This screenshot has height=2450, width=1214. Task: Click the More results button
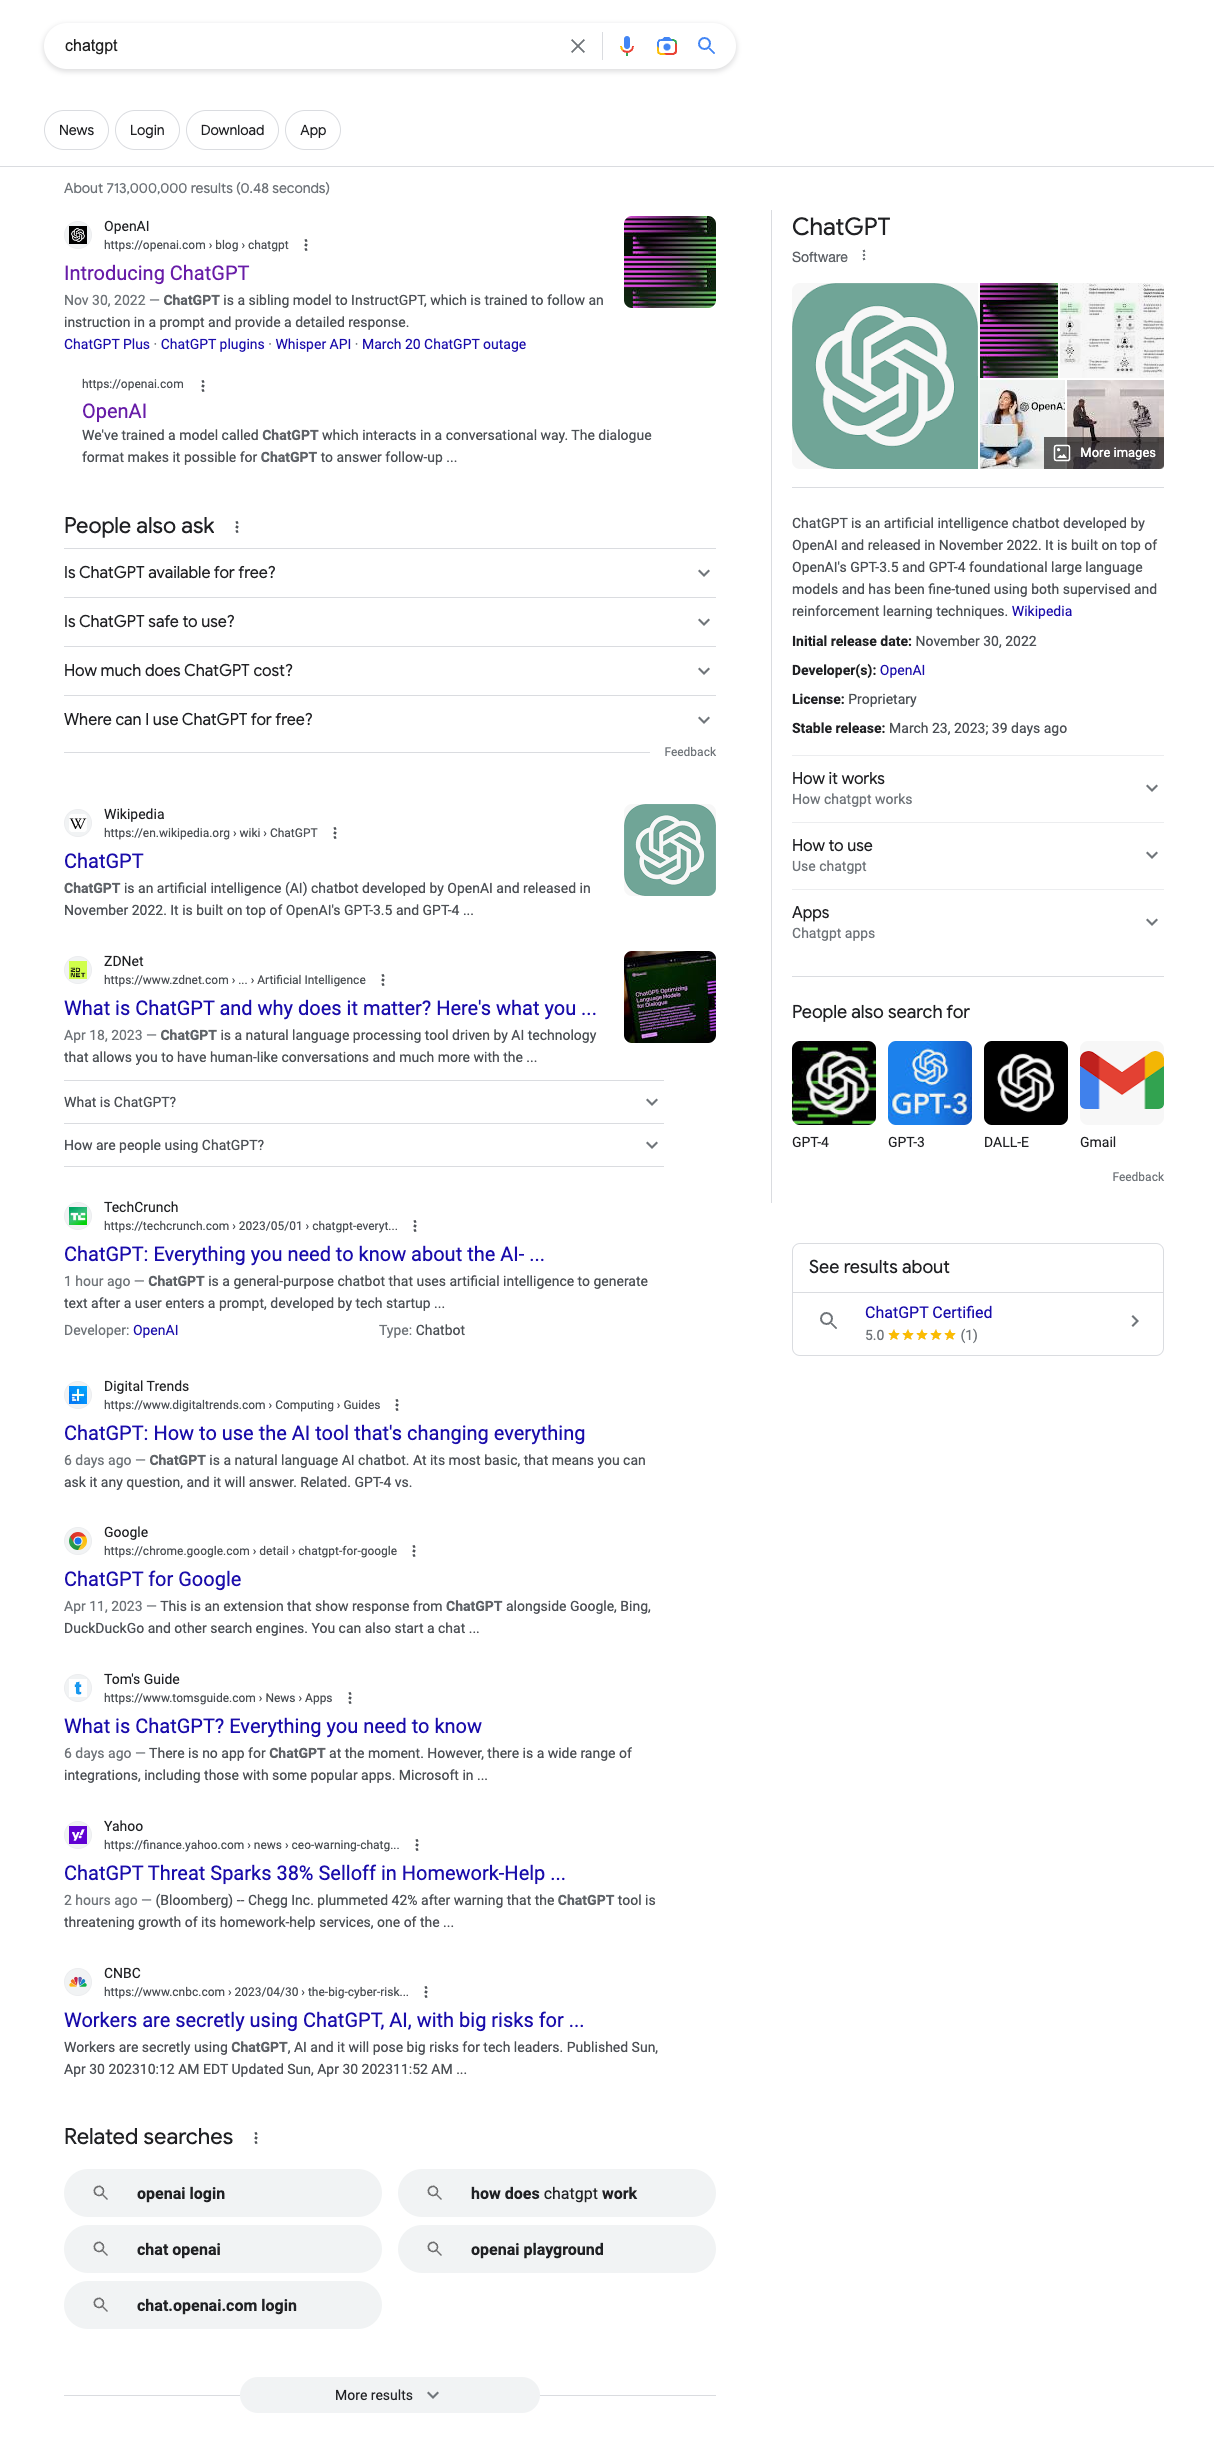[390, 2395]
